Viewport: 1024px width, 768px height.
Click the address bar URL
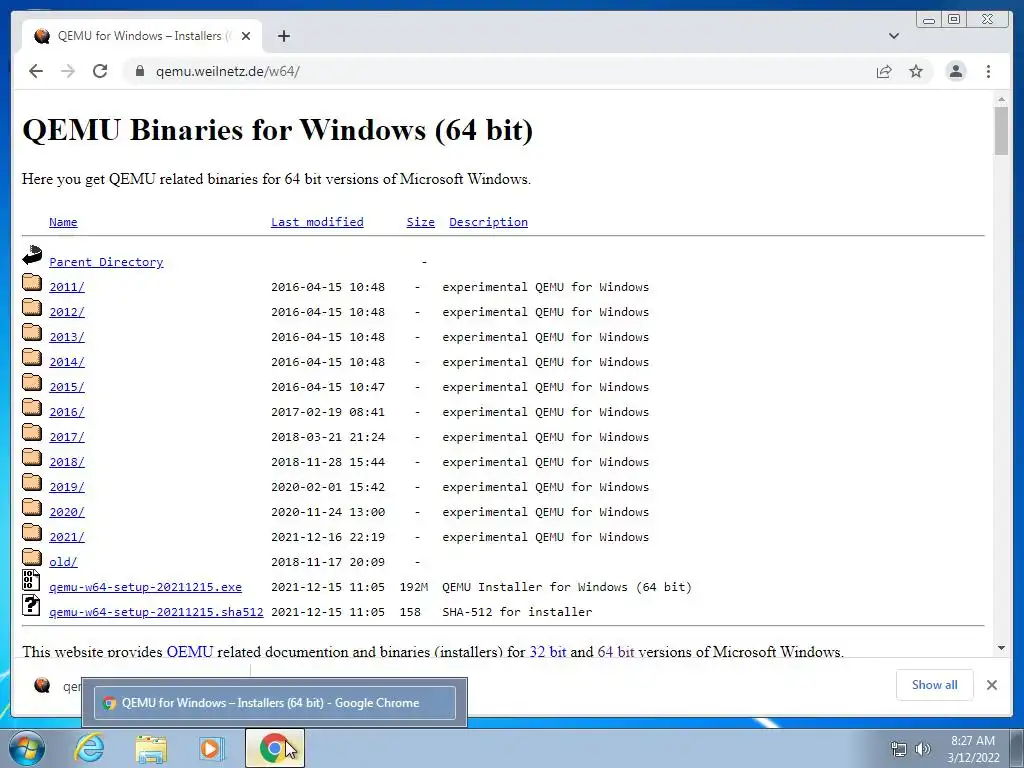click(x=227, y=71)
